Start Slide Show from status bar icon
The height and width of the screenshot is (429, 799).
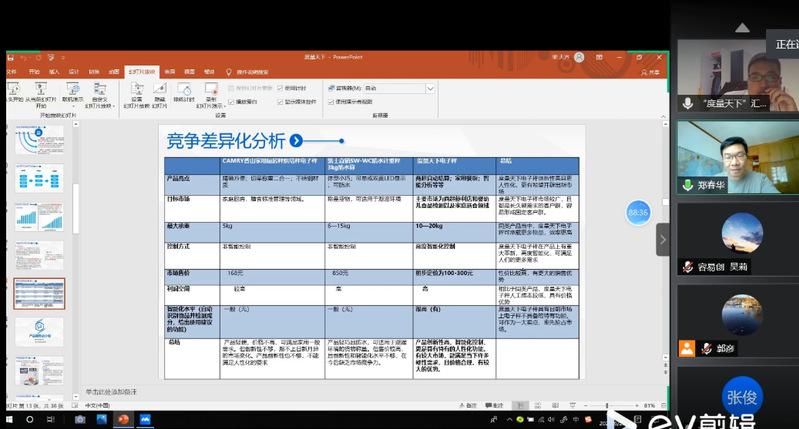pos(573,406)
